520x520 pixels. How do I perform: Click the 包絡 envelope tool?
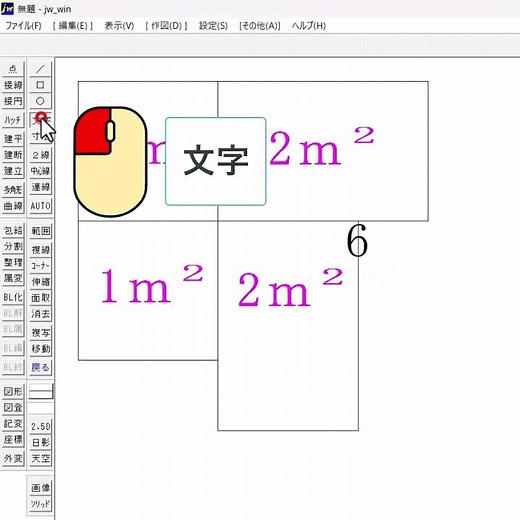(13, 230)
